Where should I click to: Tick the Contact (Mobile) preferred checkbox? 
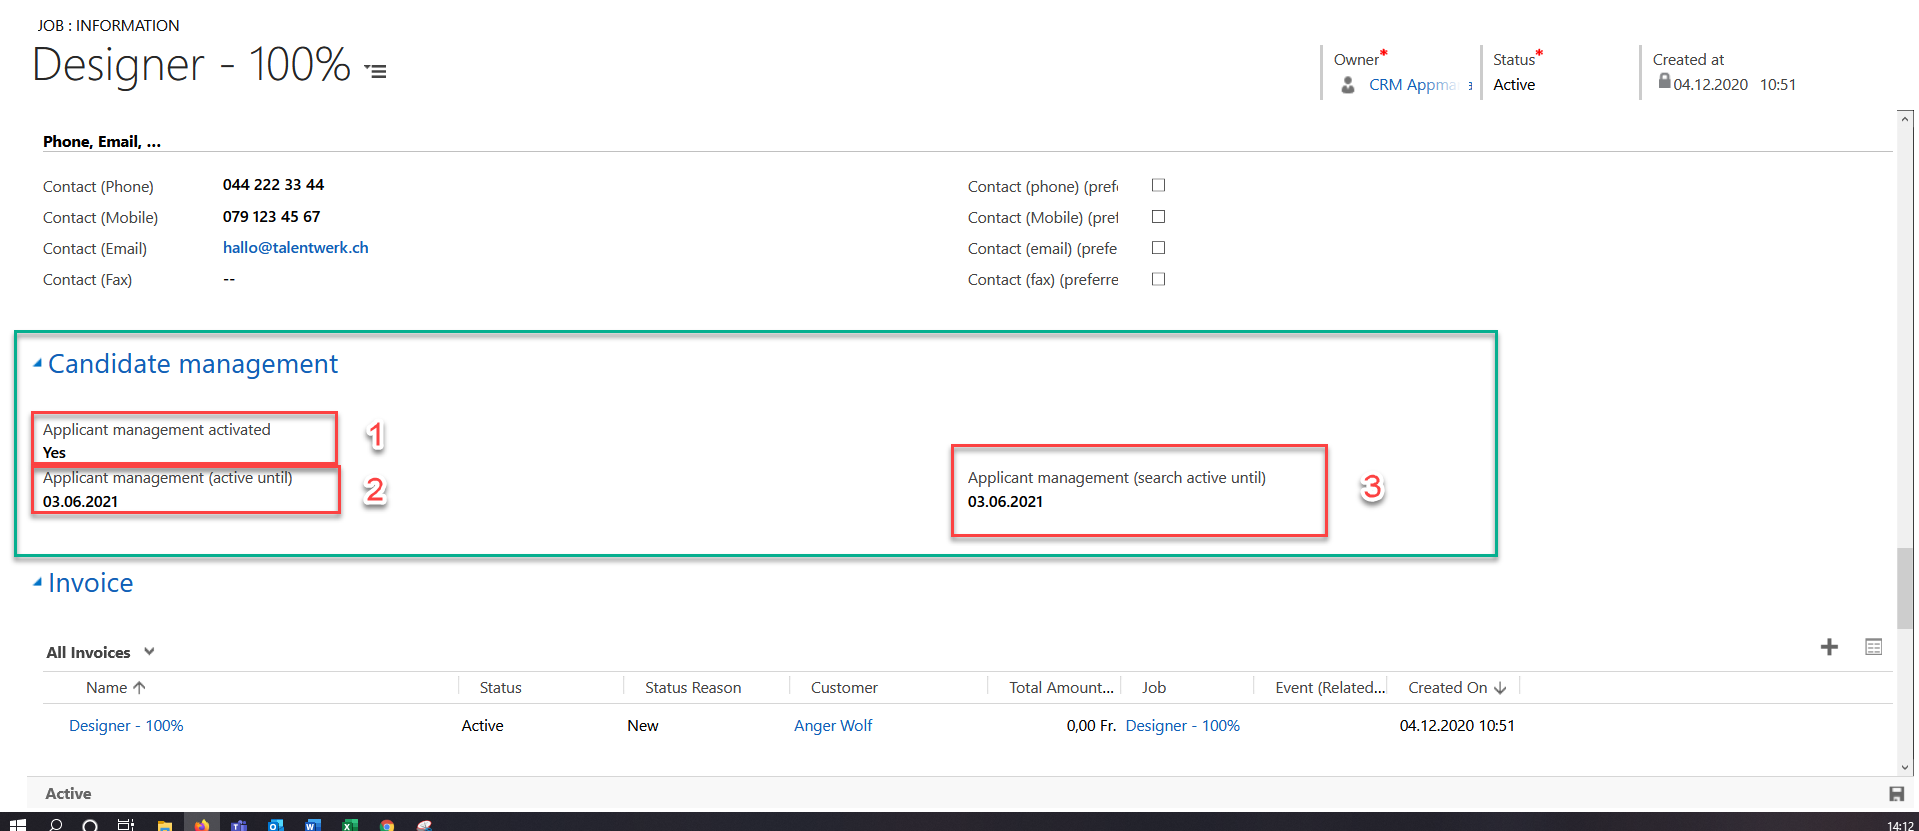click(1158, 216)
